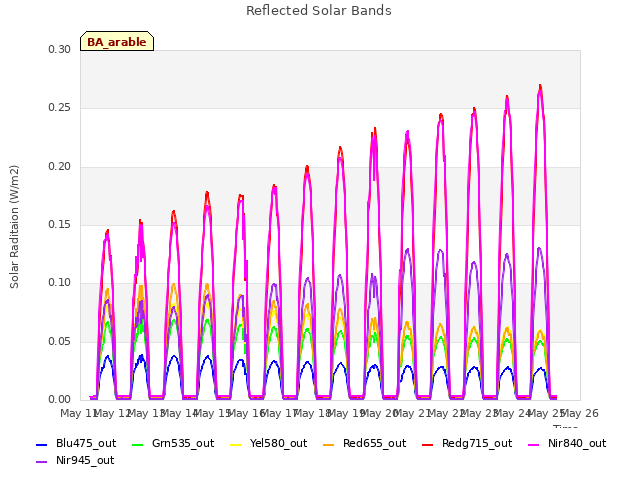
Task: Click the Grn535_out green legend swatch
Action: [138, 444]
